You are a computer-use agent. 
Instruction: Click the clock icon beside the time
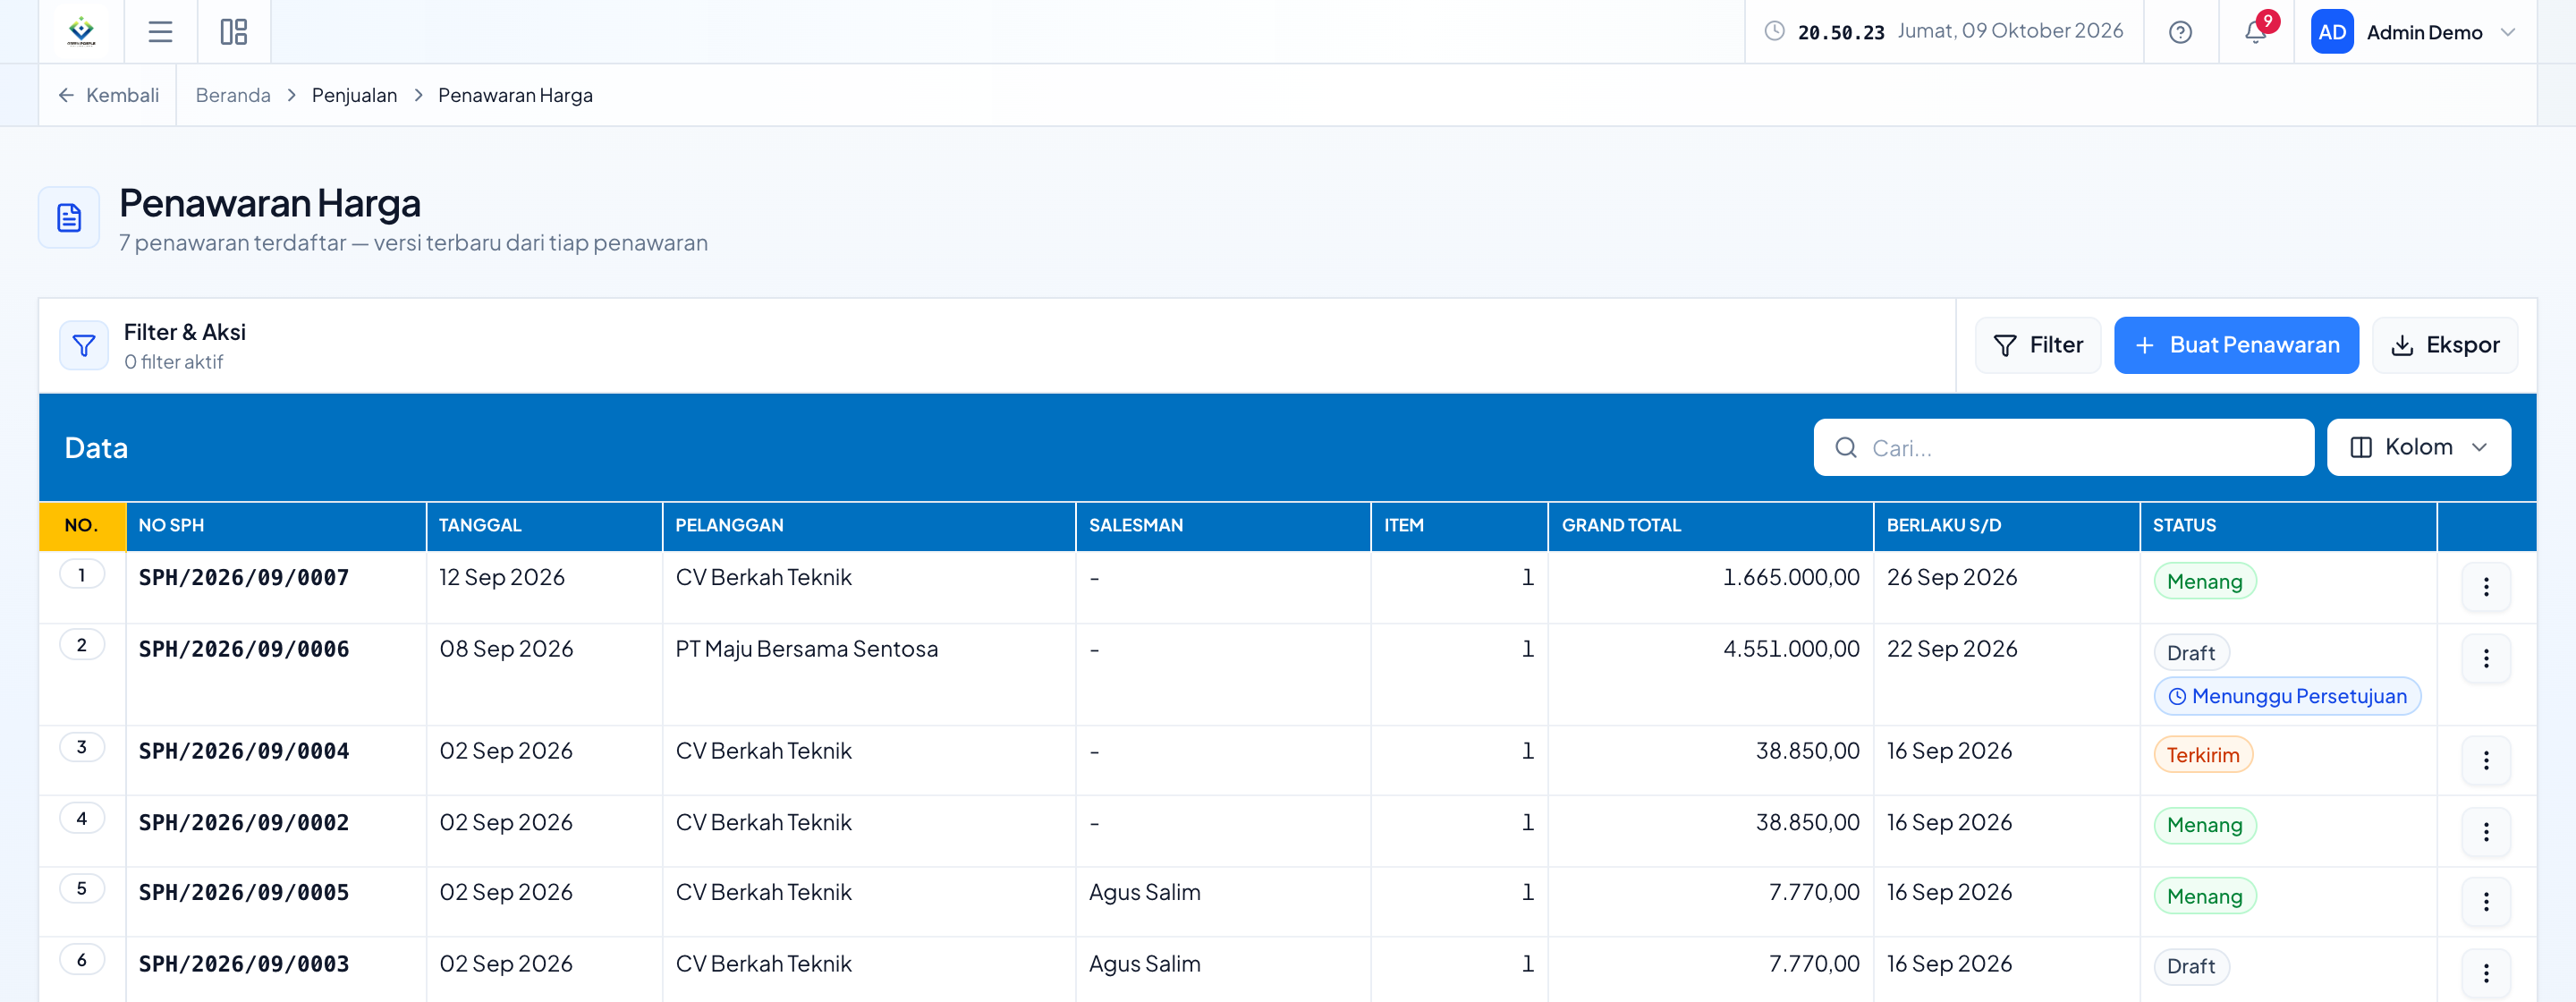click(x=1774, y=31)
